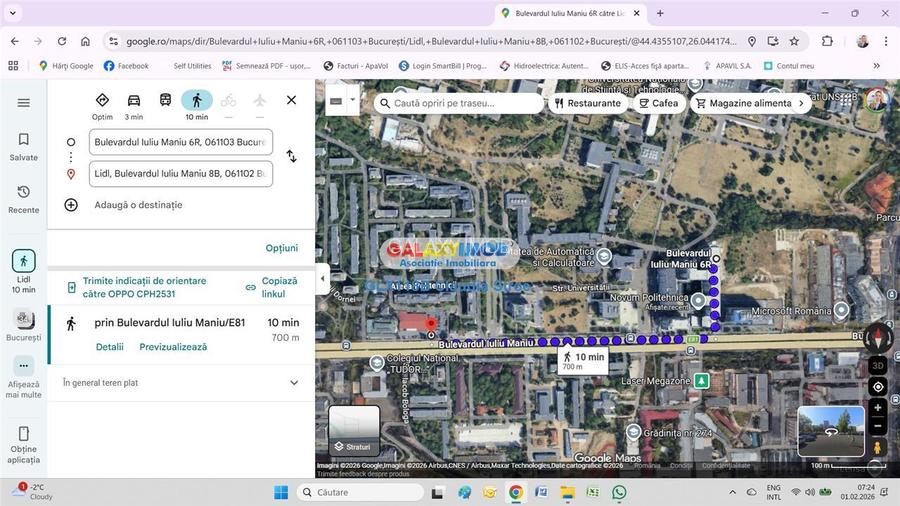Click the search stops along route field

[x=459, y=103]
